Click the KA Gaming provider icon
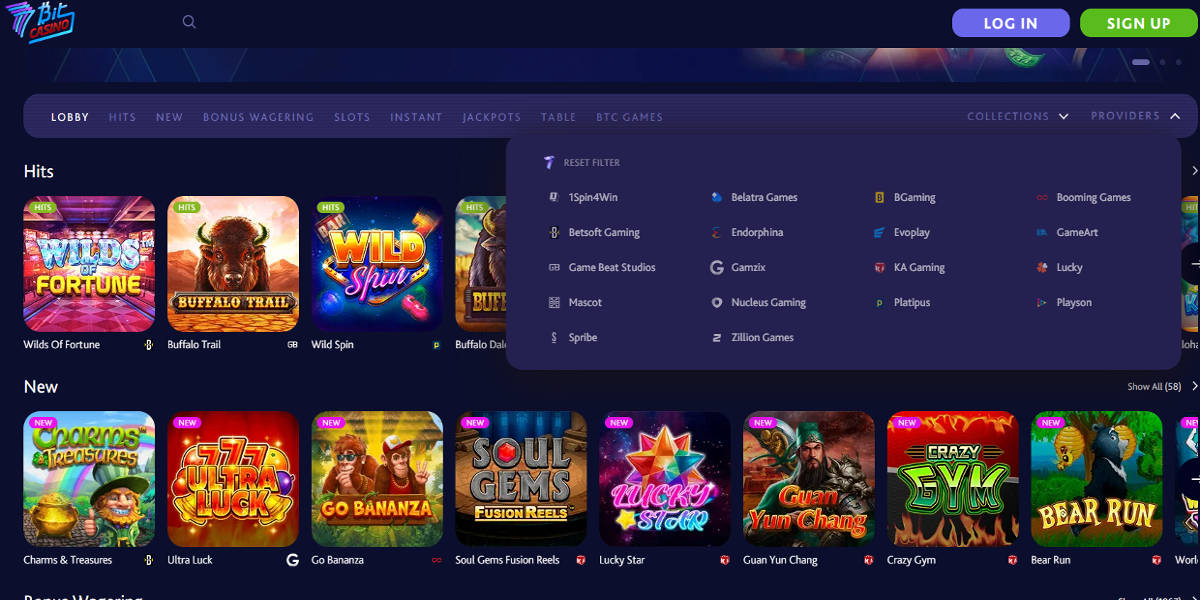 coord(879,268)
